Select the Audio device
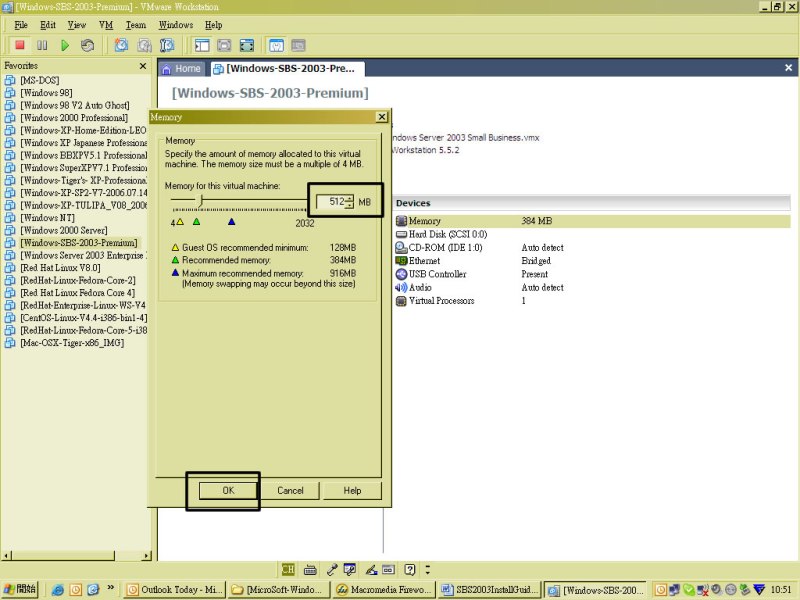 414,287
